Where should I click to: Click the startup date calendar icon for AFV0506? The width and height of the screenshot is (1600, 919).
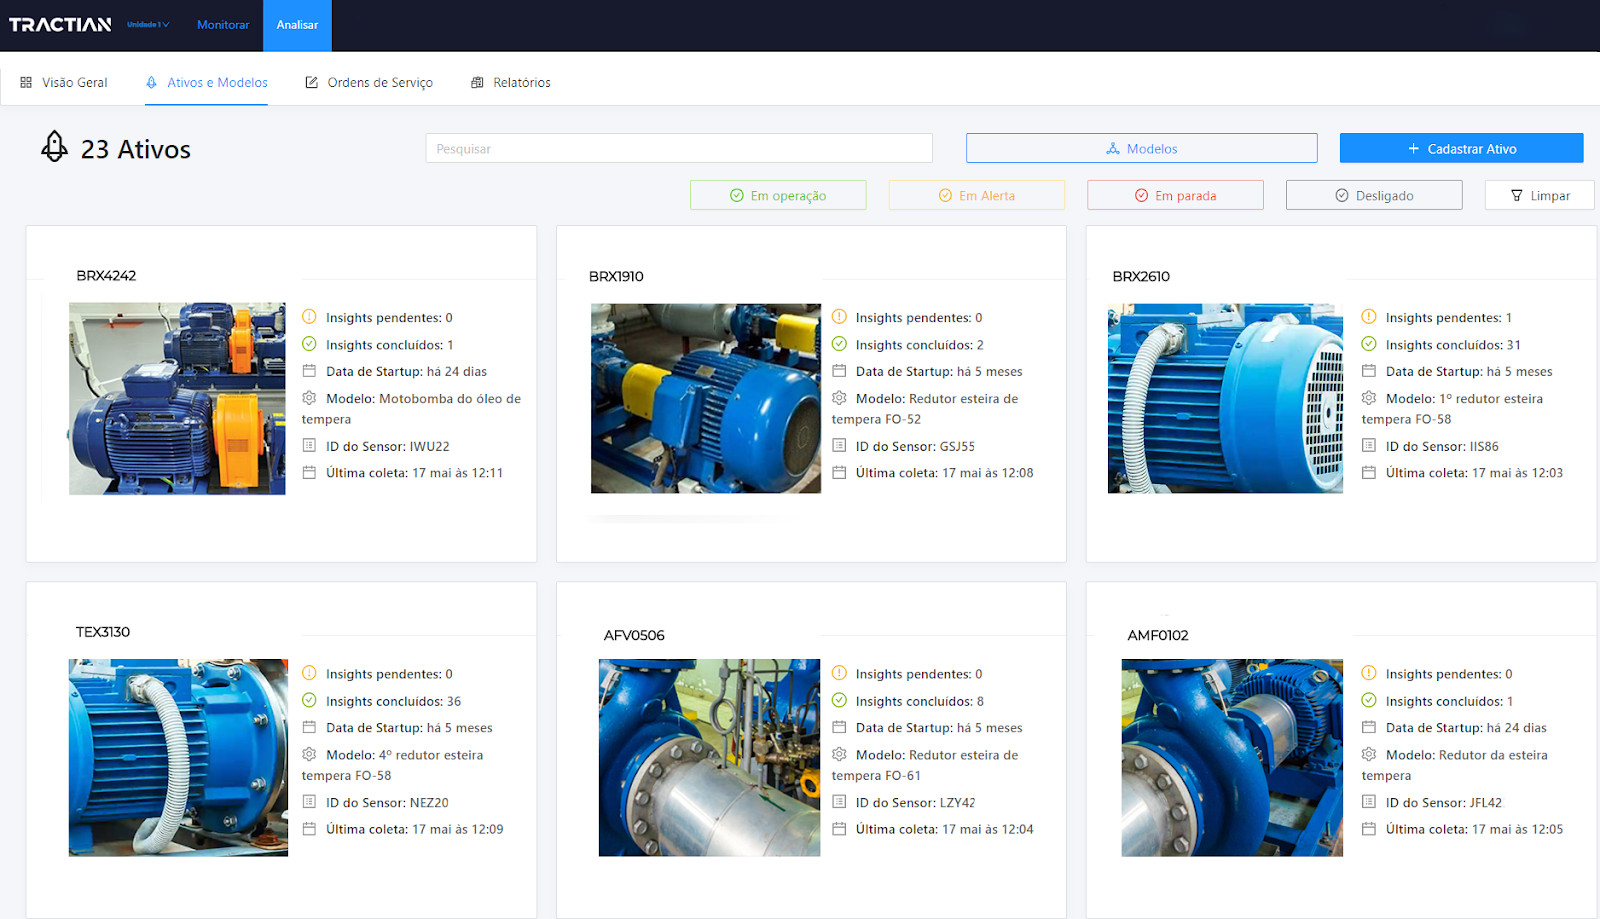839,727
